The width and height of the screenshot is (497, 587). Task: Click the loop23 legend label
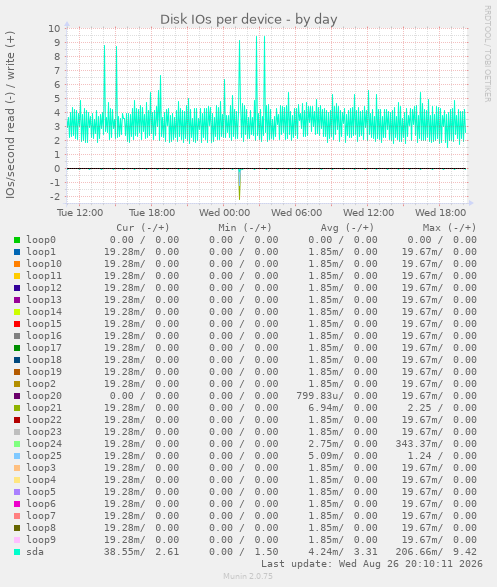point(44,432)
